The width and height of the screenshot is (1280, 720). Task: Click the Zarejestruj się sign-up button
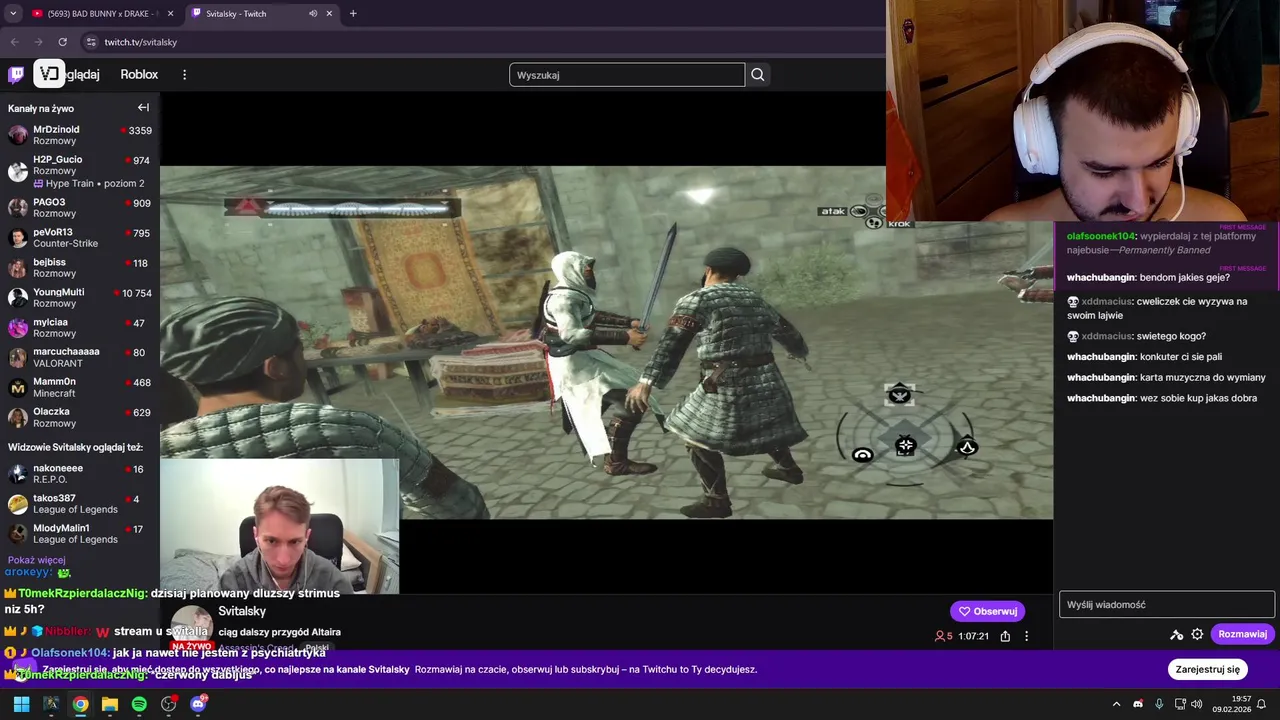coord(1207,669)
